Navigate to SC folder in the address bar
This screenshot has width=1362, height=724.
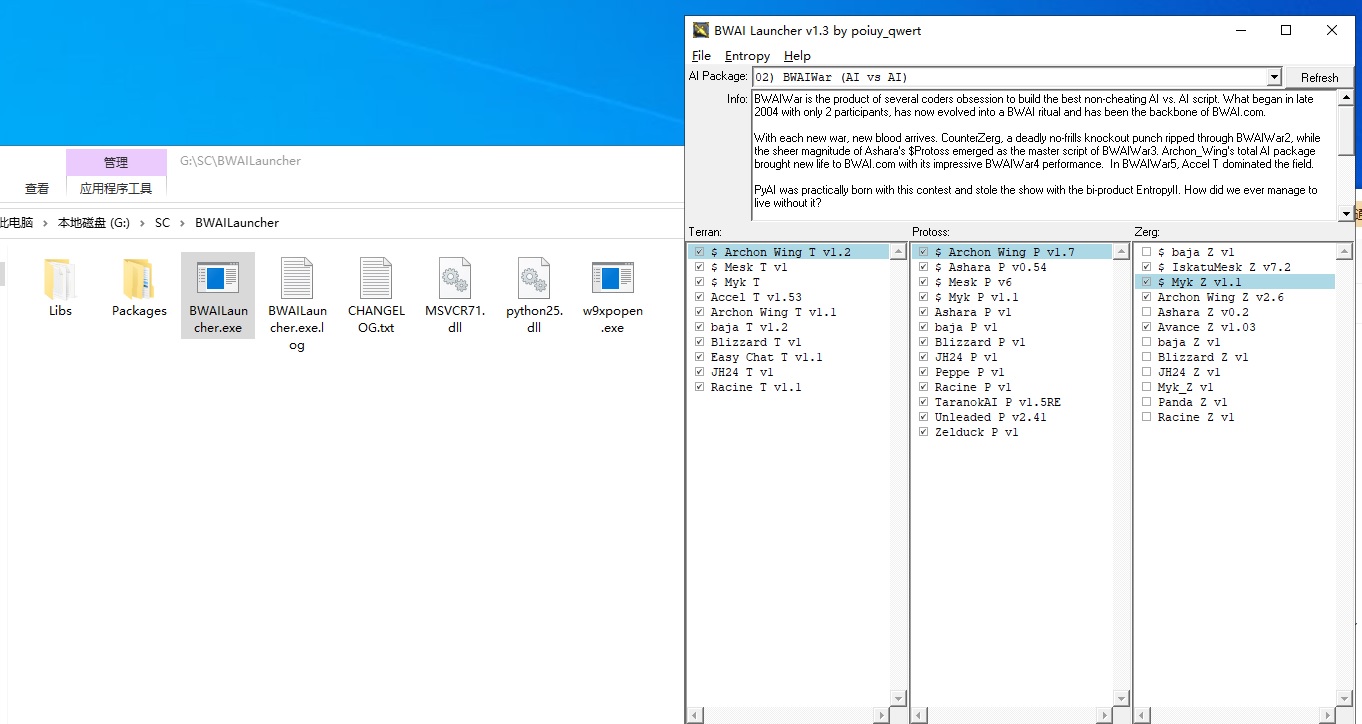click(x=162, y=223)
